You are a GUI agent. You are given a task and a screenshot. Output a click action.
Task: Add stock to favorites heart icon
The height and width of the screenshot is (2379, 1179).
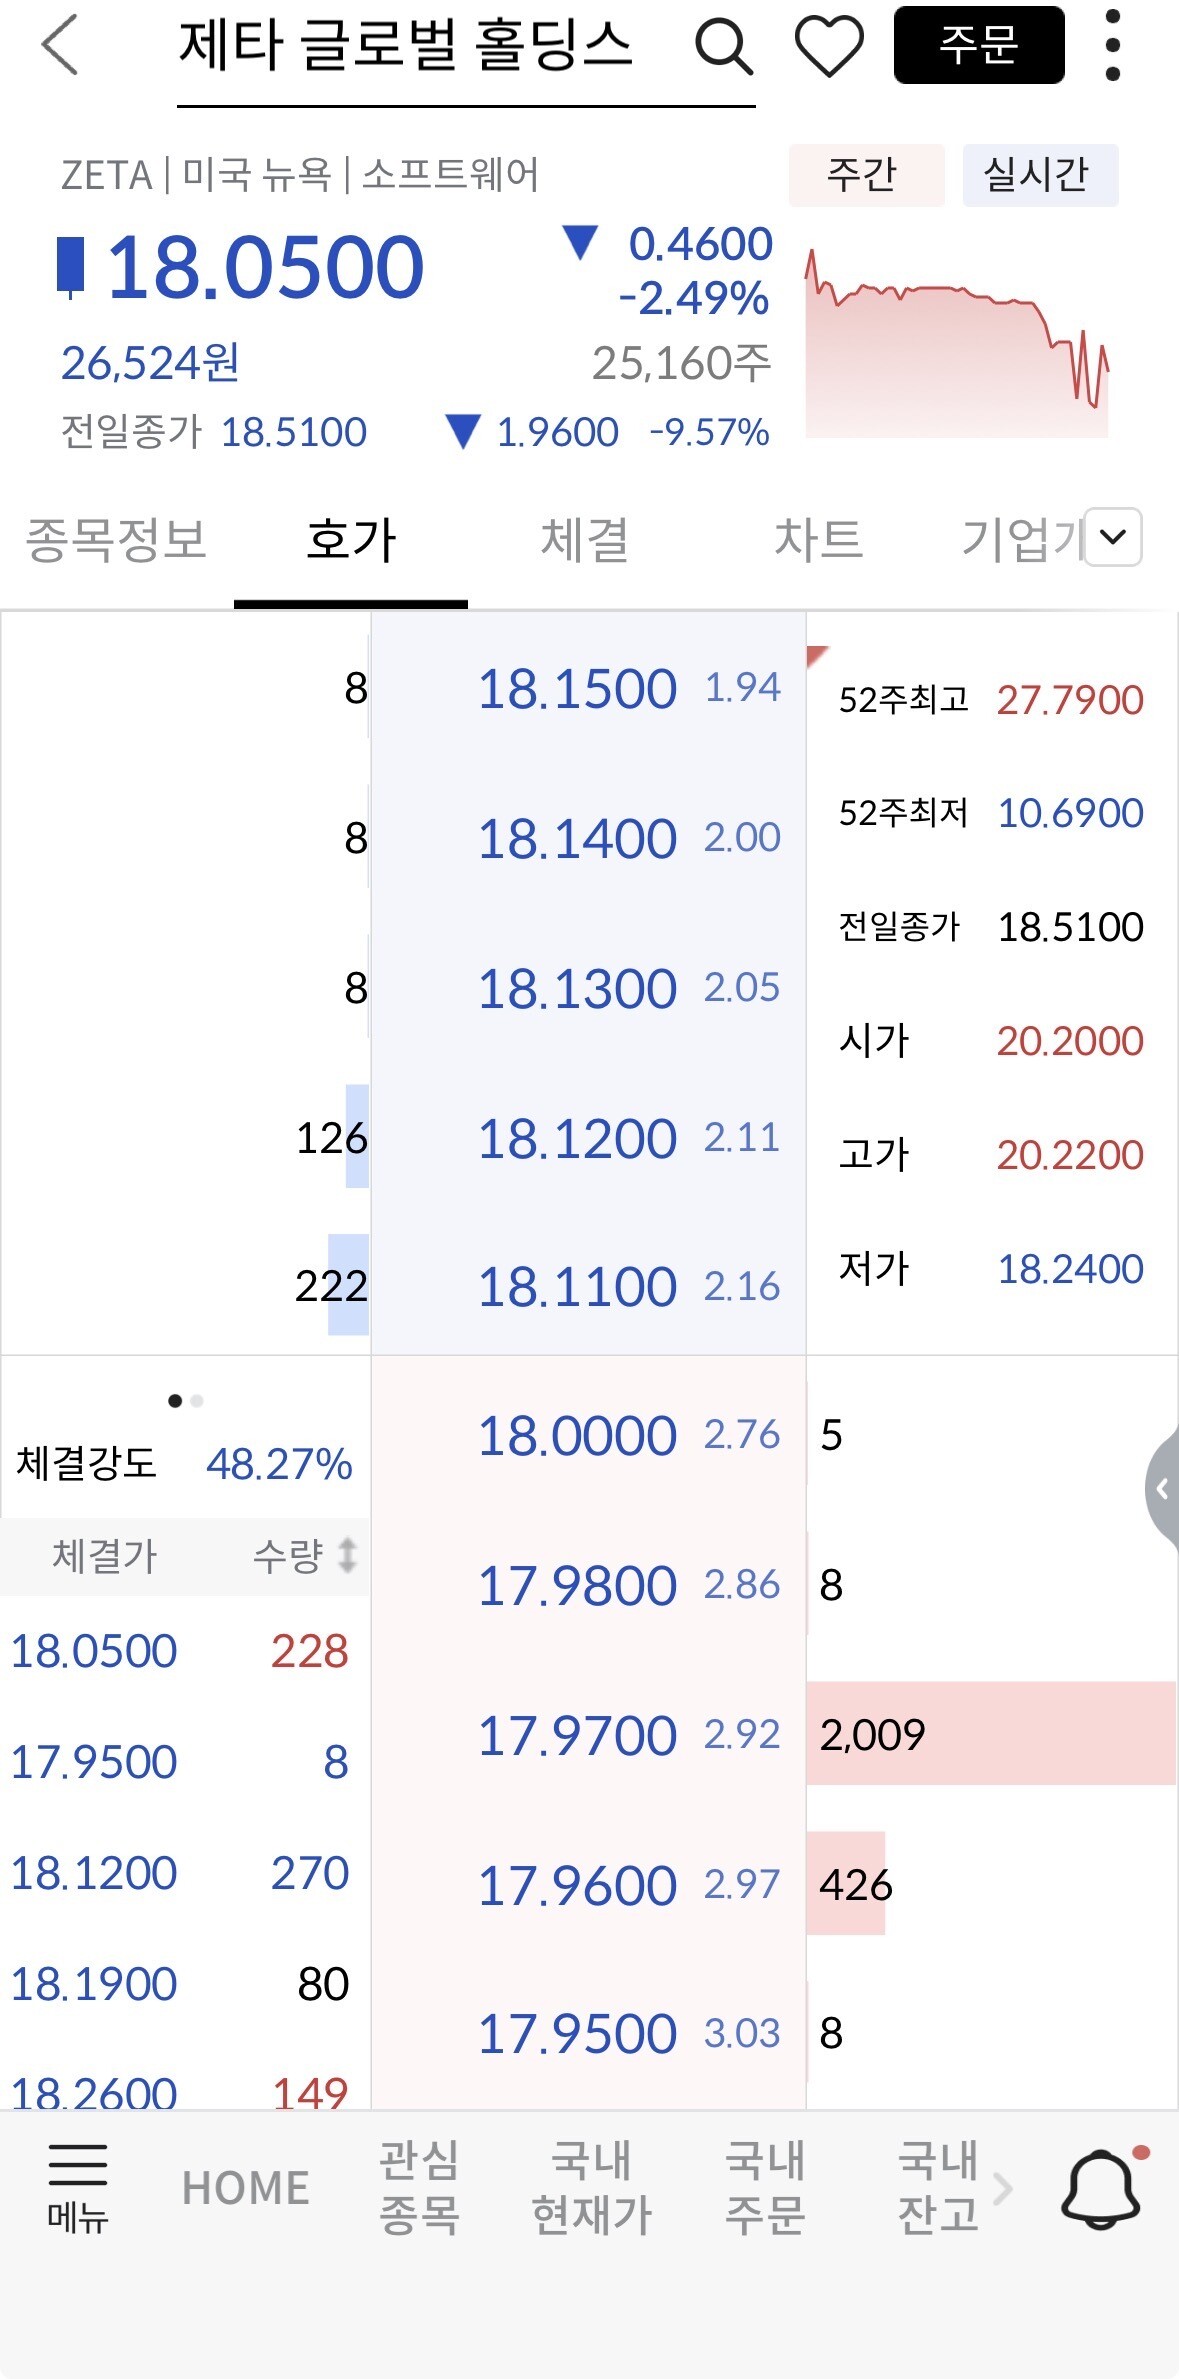pos(829,47)
